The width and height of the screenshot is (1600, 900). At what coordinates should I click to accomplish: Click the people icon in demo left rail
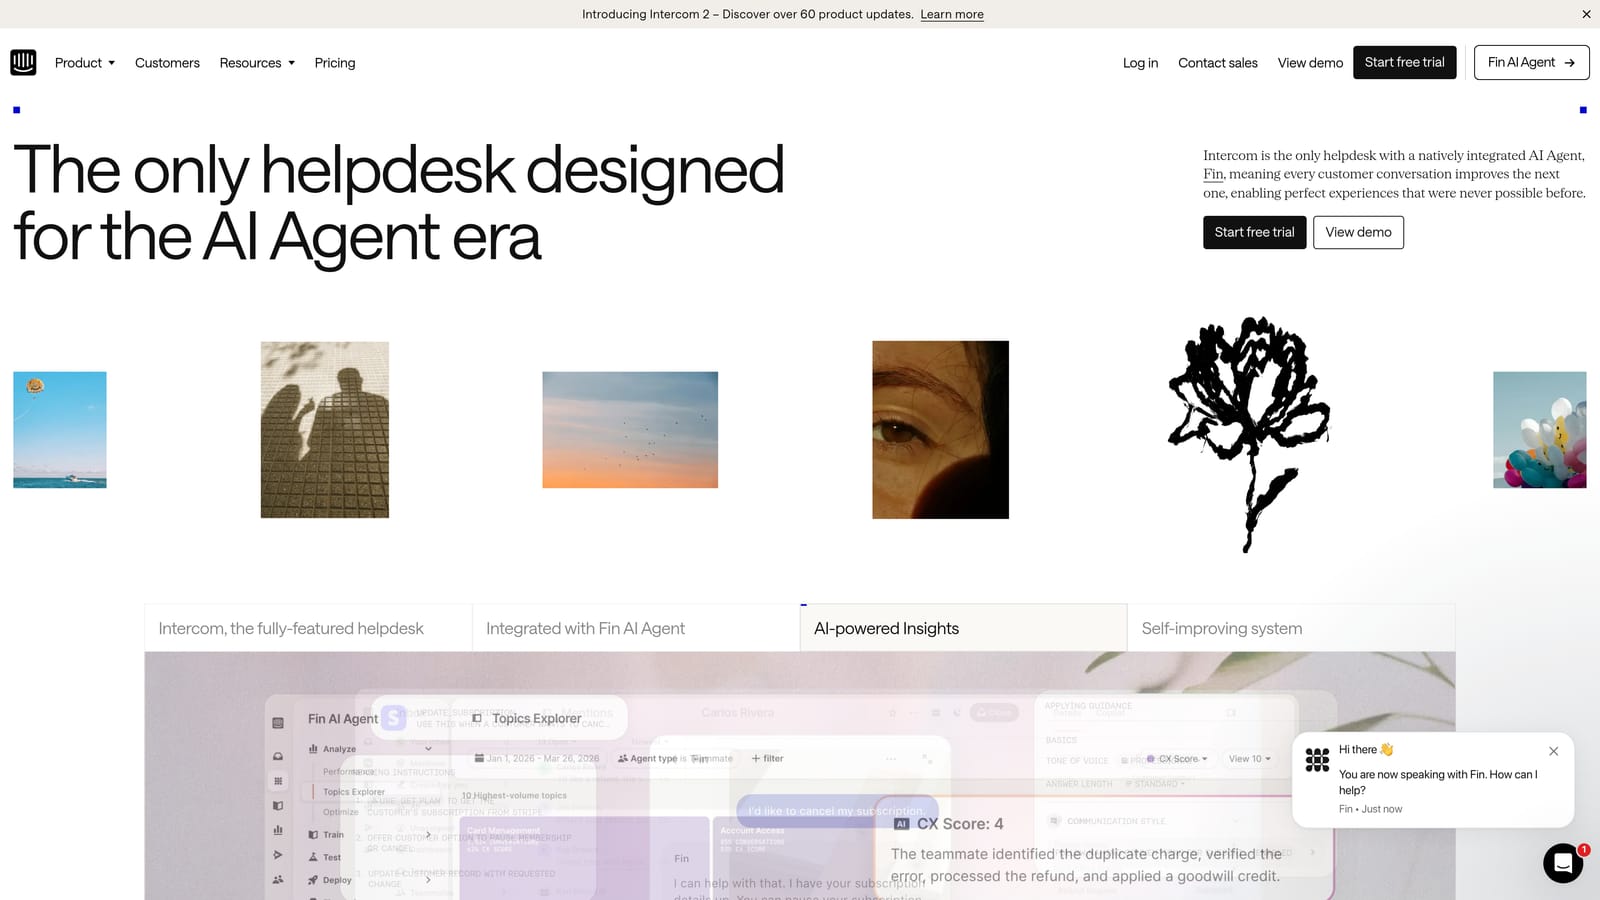pyautogui.click(x=278, y=880)
